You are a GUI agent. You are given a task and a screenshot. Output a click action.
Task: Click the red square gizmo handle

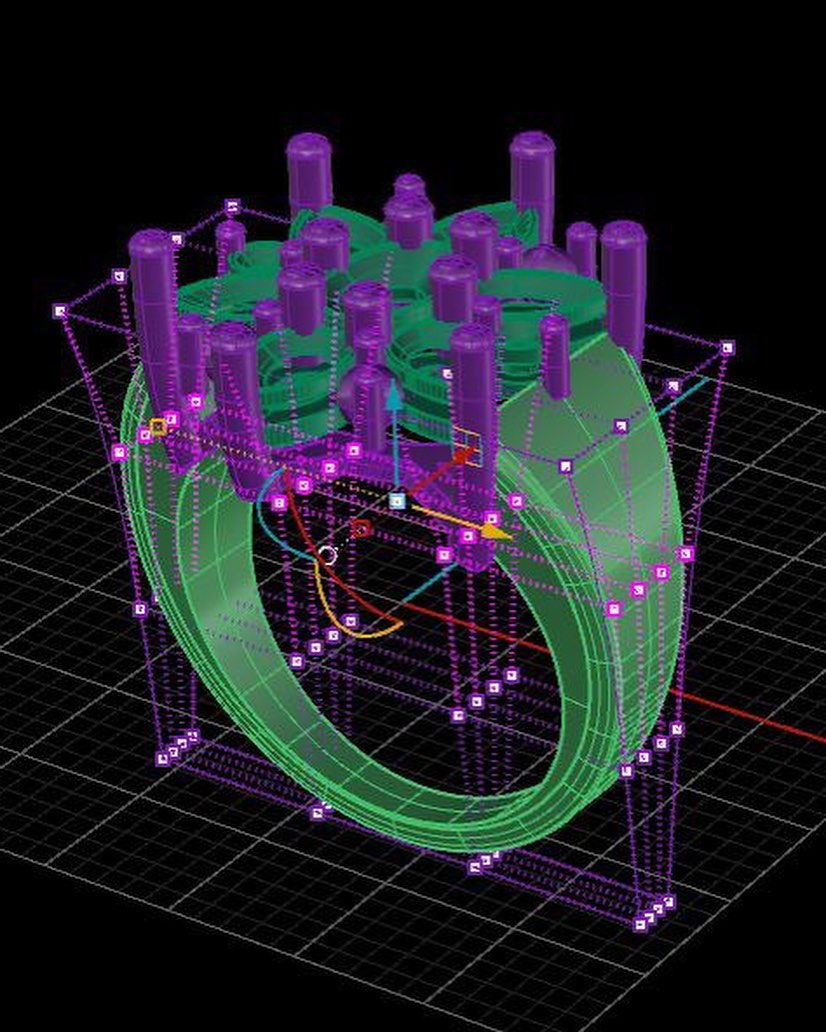tap(361, 529)
